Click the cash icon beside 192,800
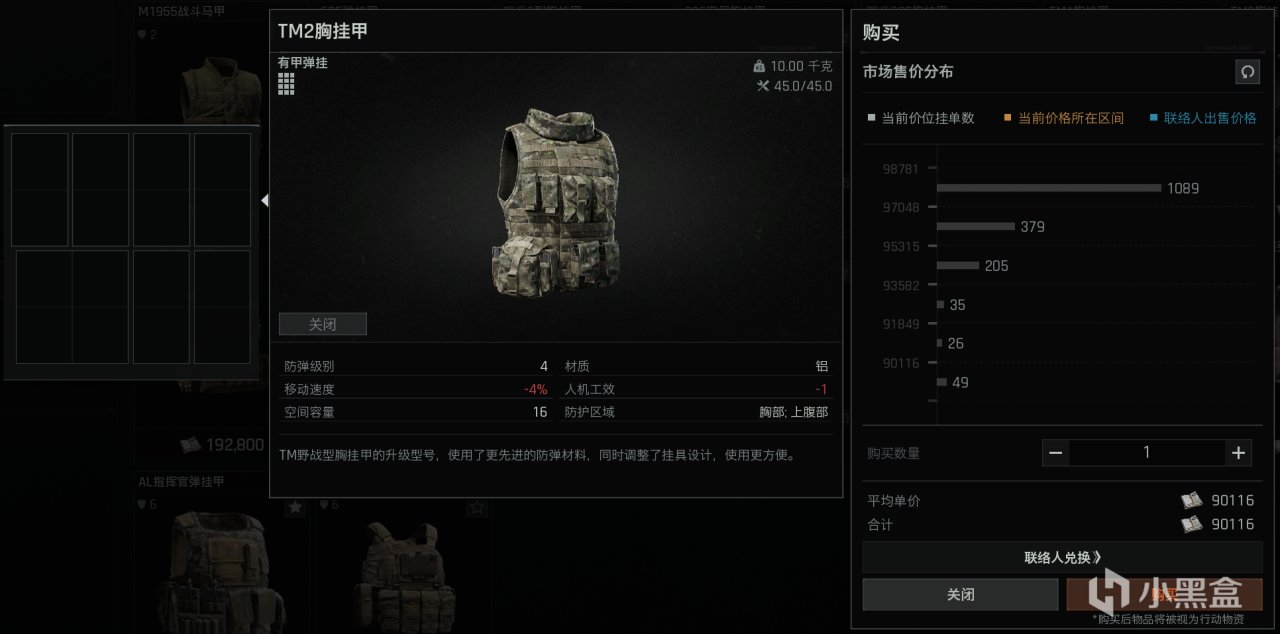 tap(192, 445)
